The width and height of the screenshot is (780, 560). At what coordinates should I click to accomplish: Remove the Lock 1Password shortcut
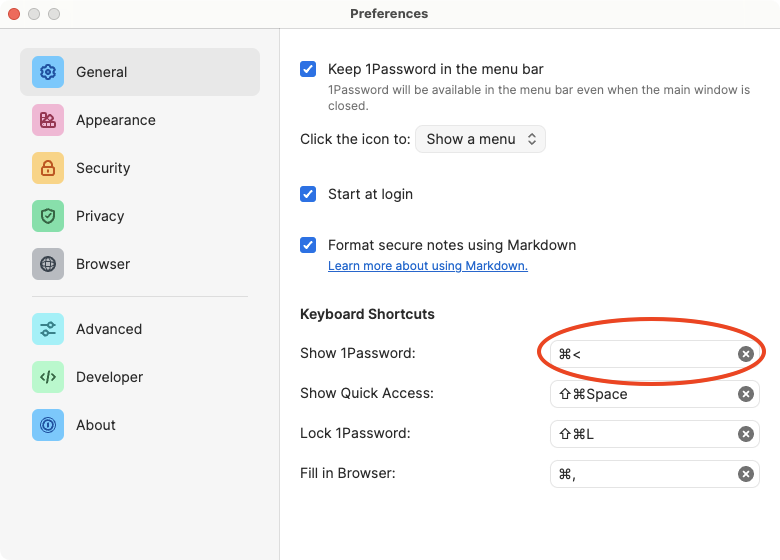click(745, 434)
